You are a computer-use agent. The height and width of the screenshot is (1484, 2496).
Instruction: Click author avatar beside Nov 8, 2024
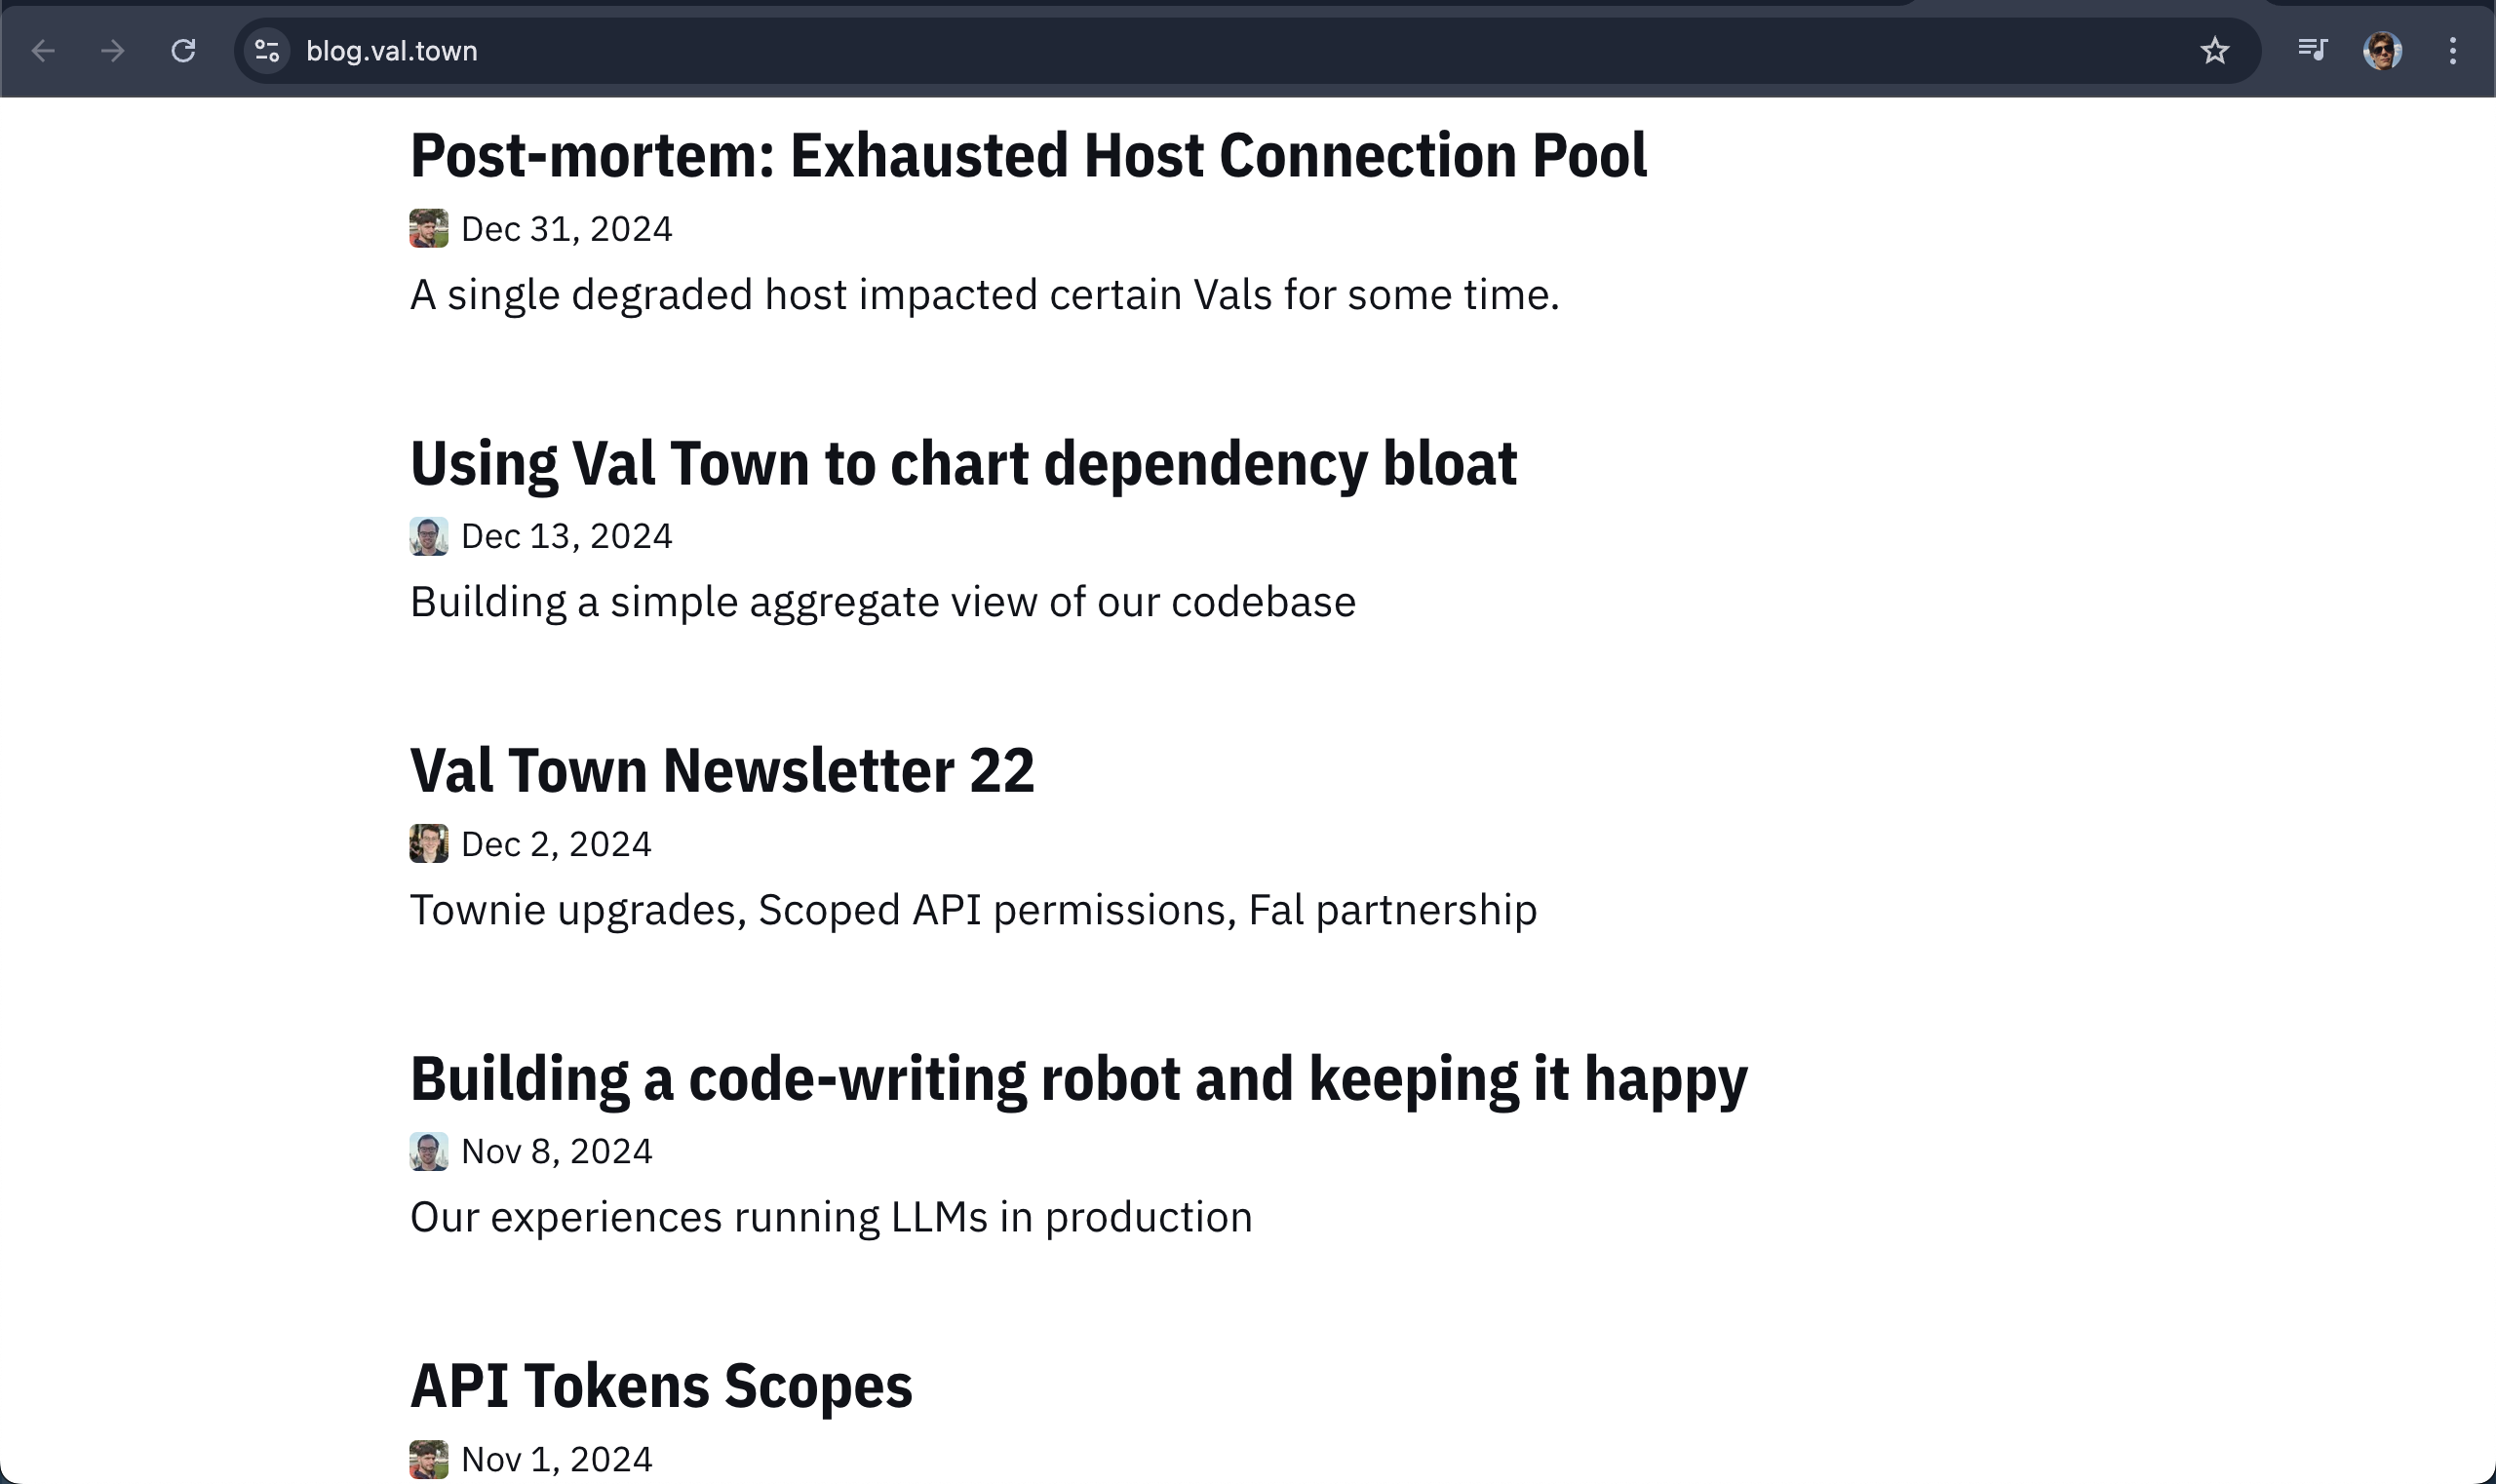click(429, 1152)
